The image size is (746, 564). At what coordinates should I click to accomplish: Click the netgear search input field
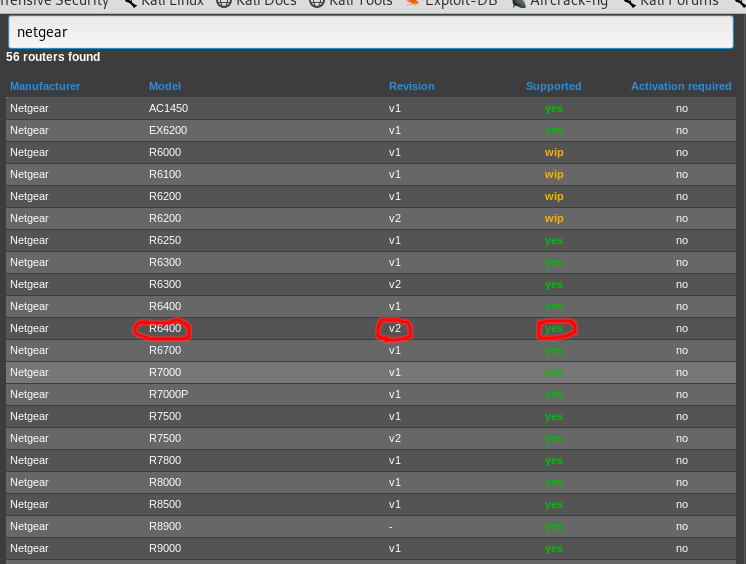coord(371,32)
